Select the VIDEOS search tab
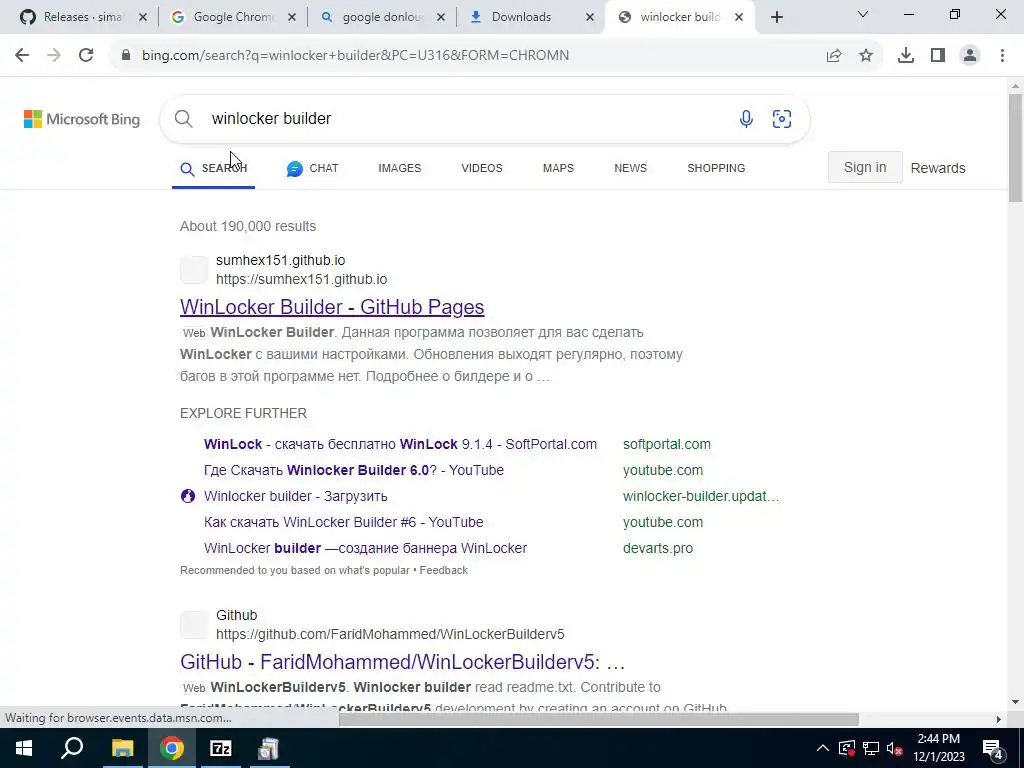 pos(482,168)
